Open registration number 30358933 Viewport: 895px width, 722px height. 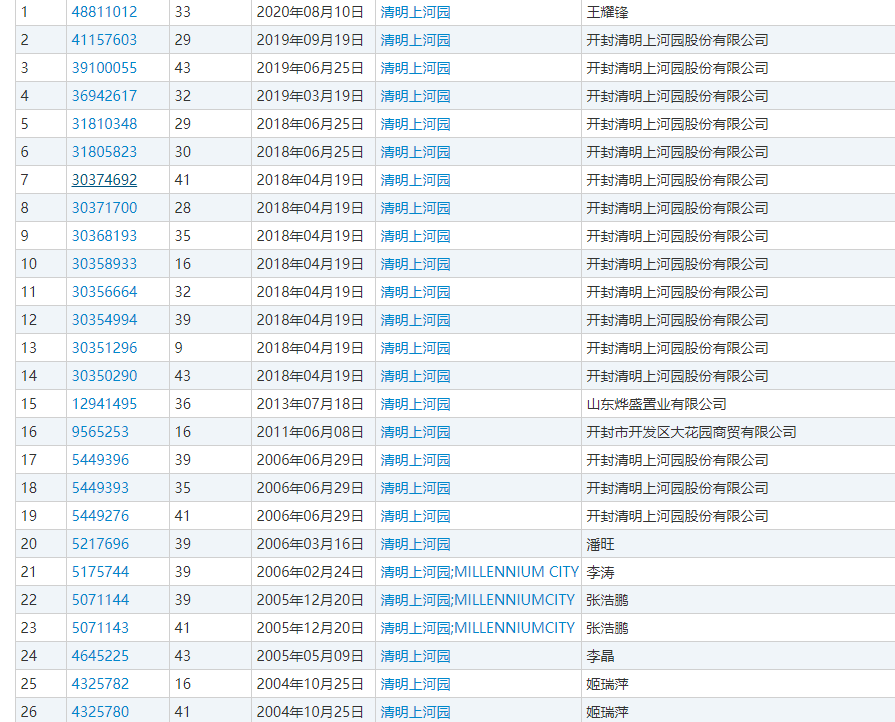[104, 264]
